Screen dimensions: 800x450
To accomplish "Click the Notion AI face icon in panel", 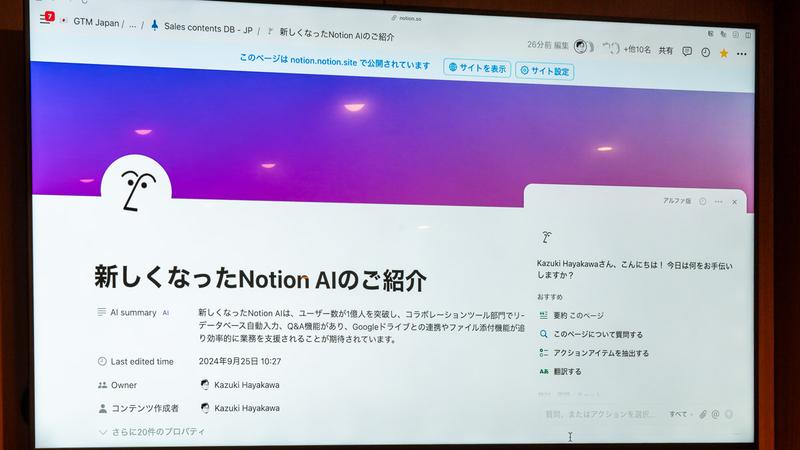I will pyautogui.click(x=546, y=237).
